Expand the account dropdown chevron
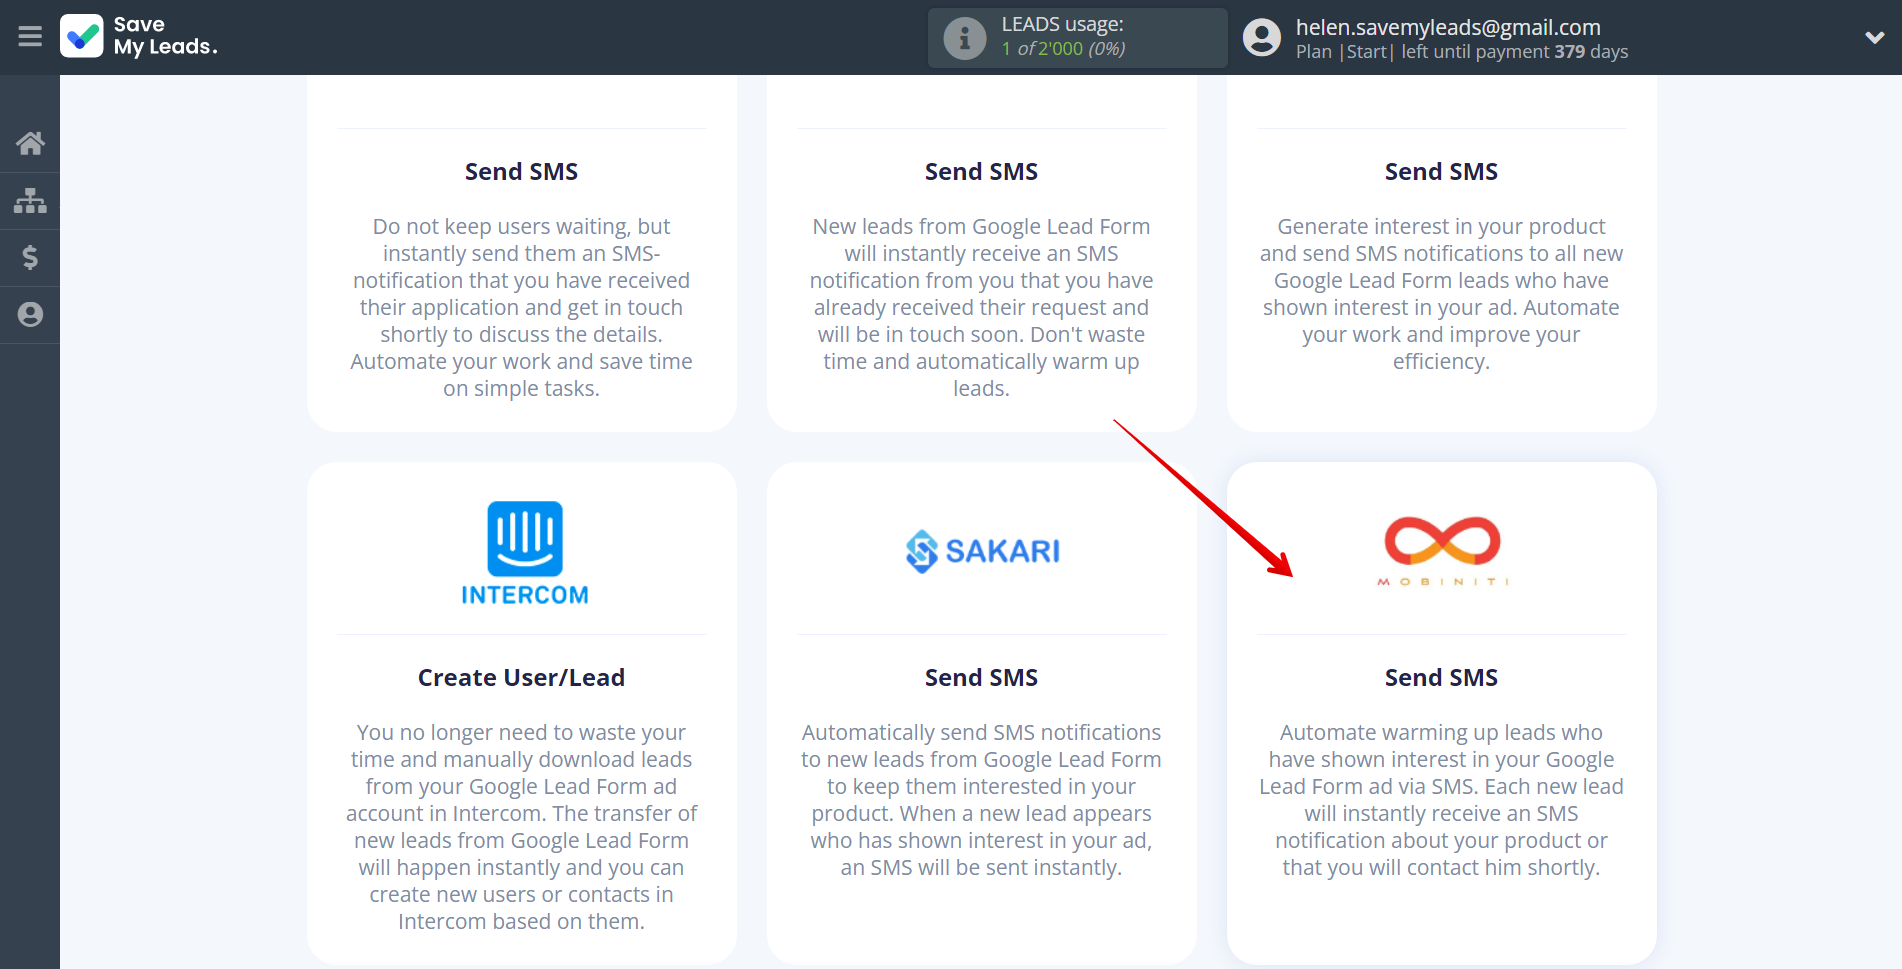1902x969 pixels. tap(1875, 38)
